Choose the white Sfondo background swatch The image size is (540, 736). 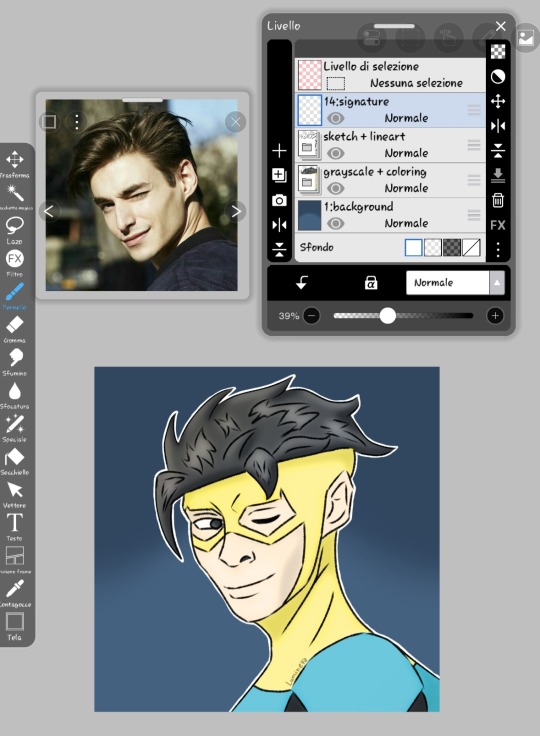coord(413,247)
